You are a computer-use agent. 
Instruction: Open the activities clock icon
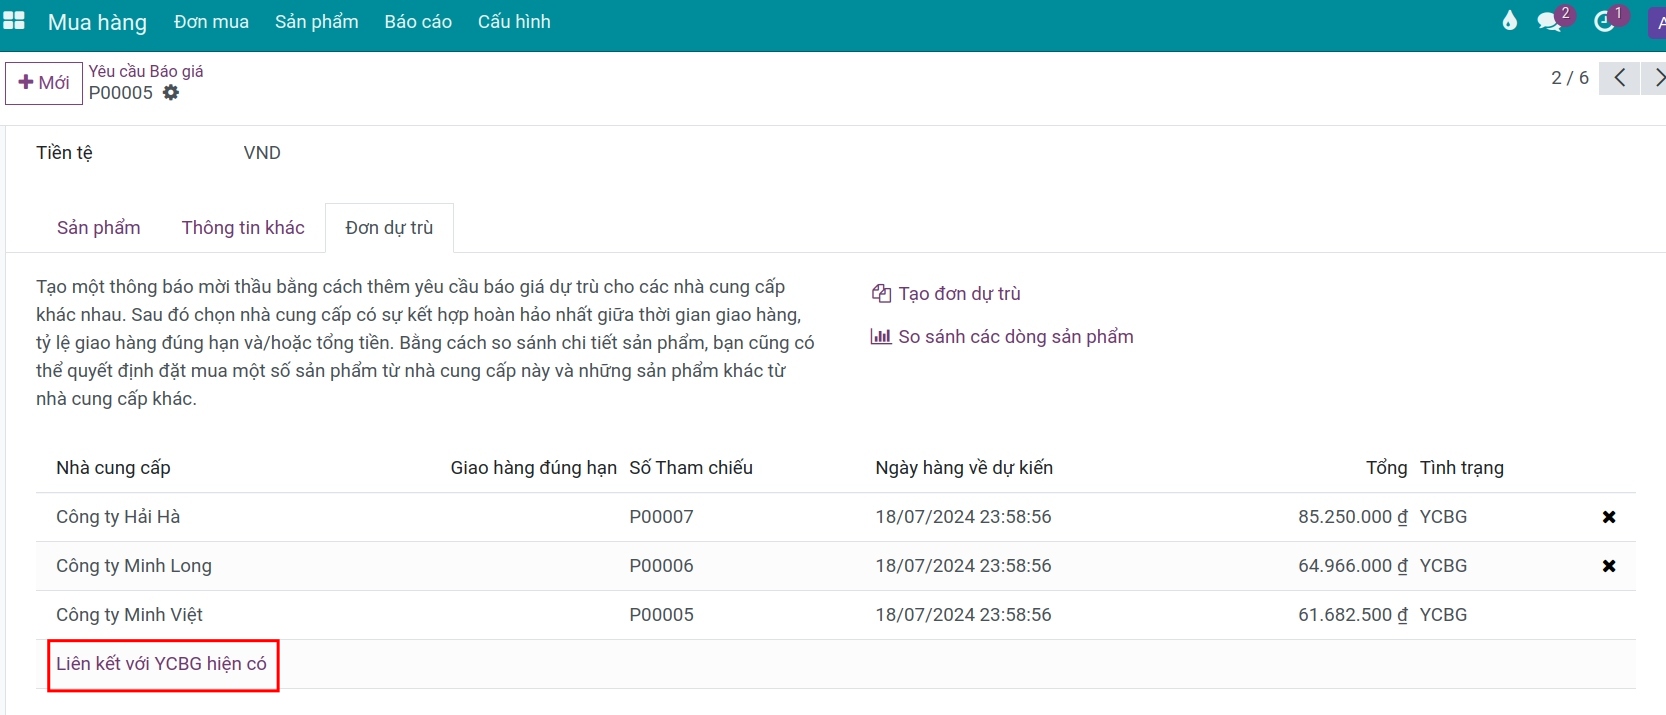(1605, 21)
